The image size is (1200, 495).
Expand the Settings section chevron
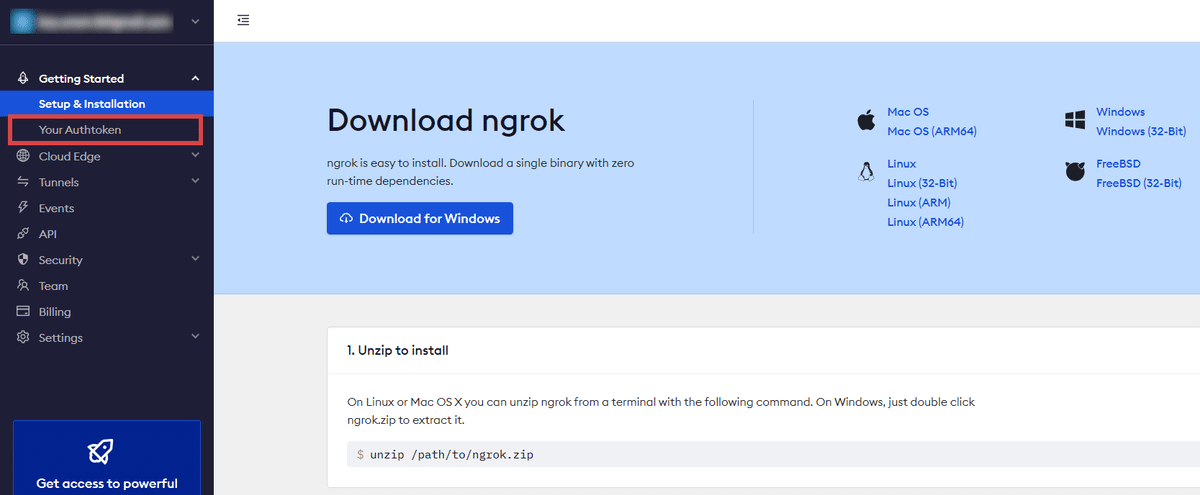[195, 338]
